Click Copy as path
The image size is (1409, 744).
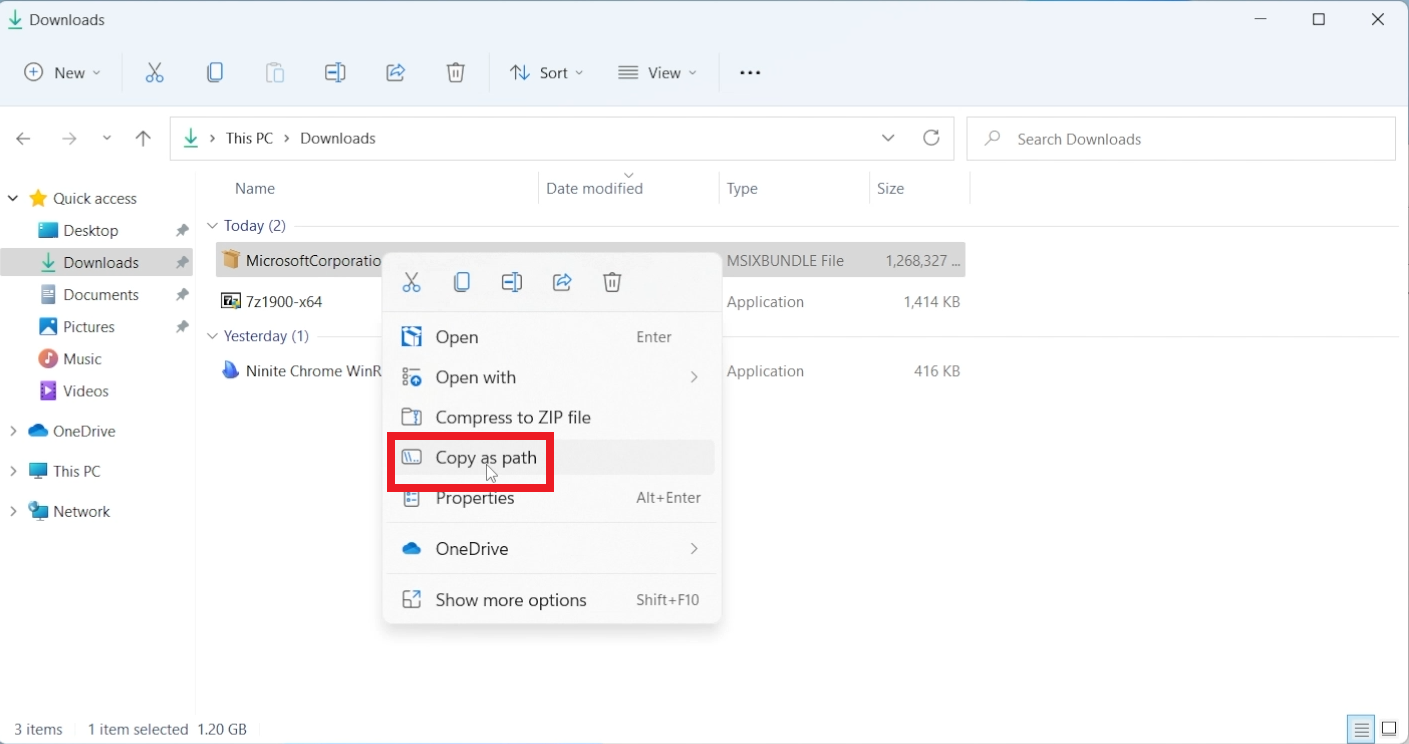click(x=485, y=457)
